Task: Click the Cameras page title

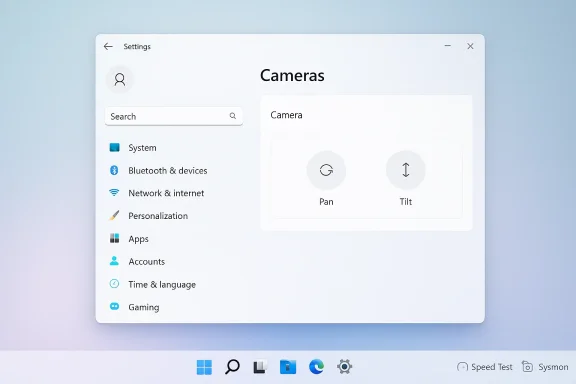Action: (x=292, y=76)
